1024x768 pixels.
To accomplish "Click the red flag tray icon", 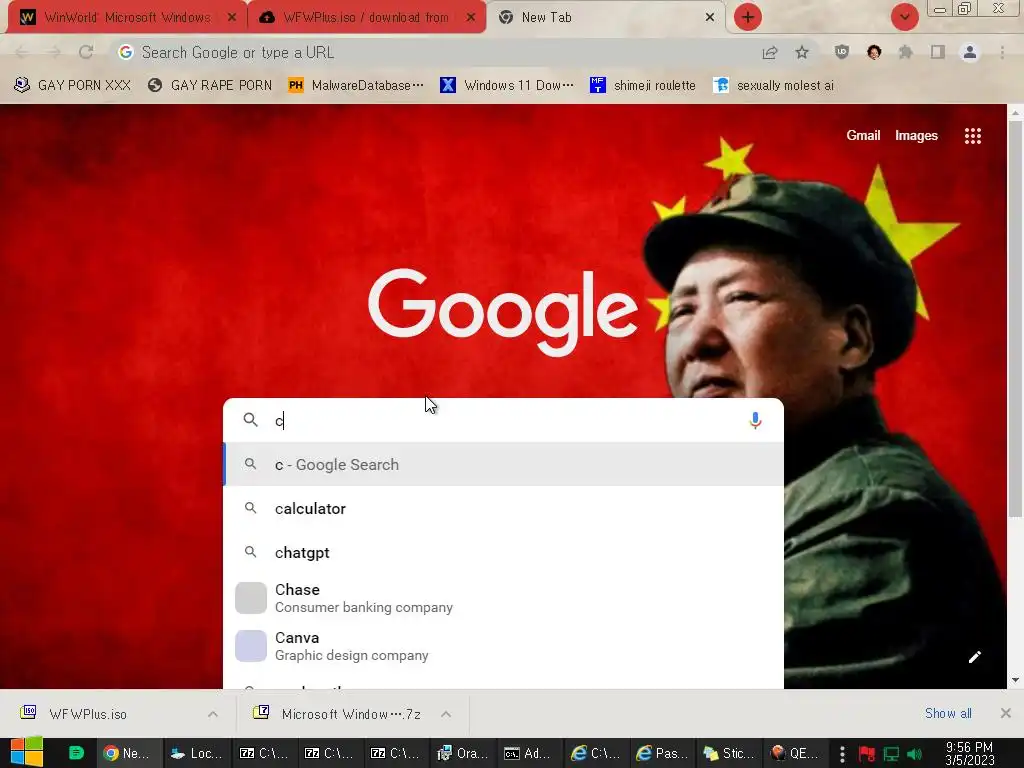I will (x=867, y=754).
